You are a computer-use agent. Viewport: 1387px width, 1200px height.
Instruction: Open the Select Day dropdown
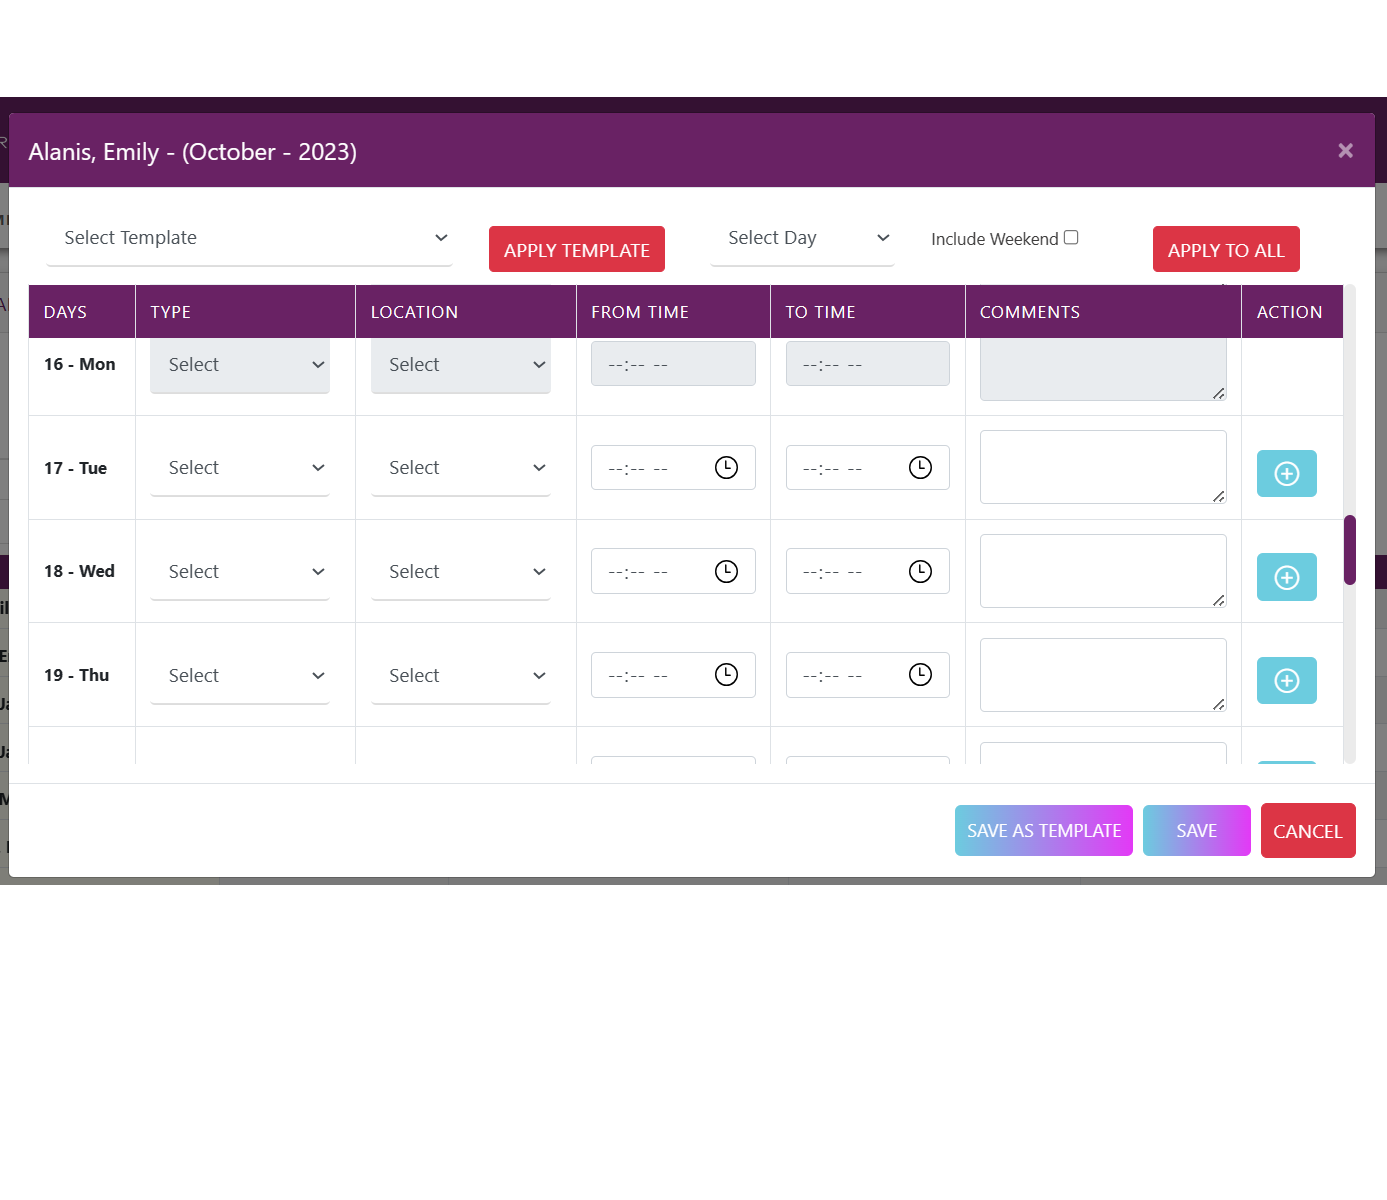[802, 238]
